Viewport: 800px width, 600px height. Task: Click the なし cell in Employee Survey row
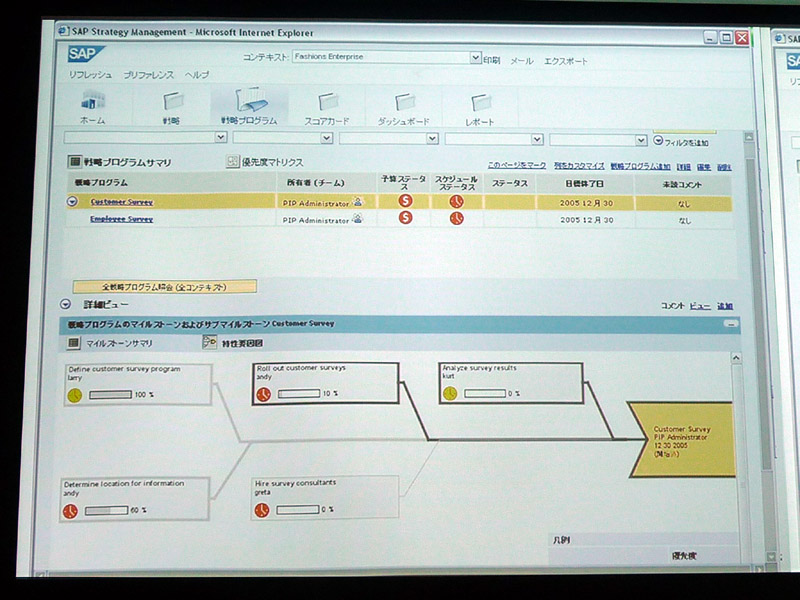(x=684, y=221)
